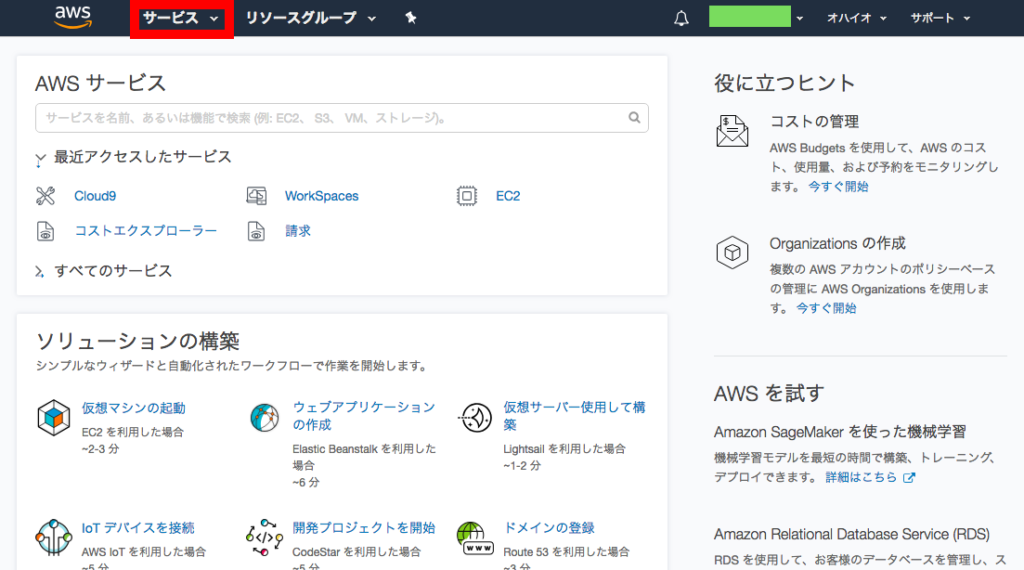1024x570 pixels.
Task: Open the EC2 service link
Action: (x=508, y=196)
